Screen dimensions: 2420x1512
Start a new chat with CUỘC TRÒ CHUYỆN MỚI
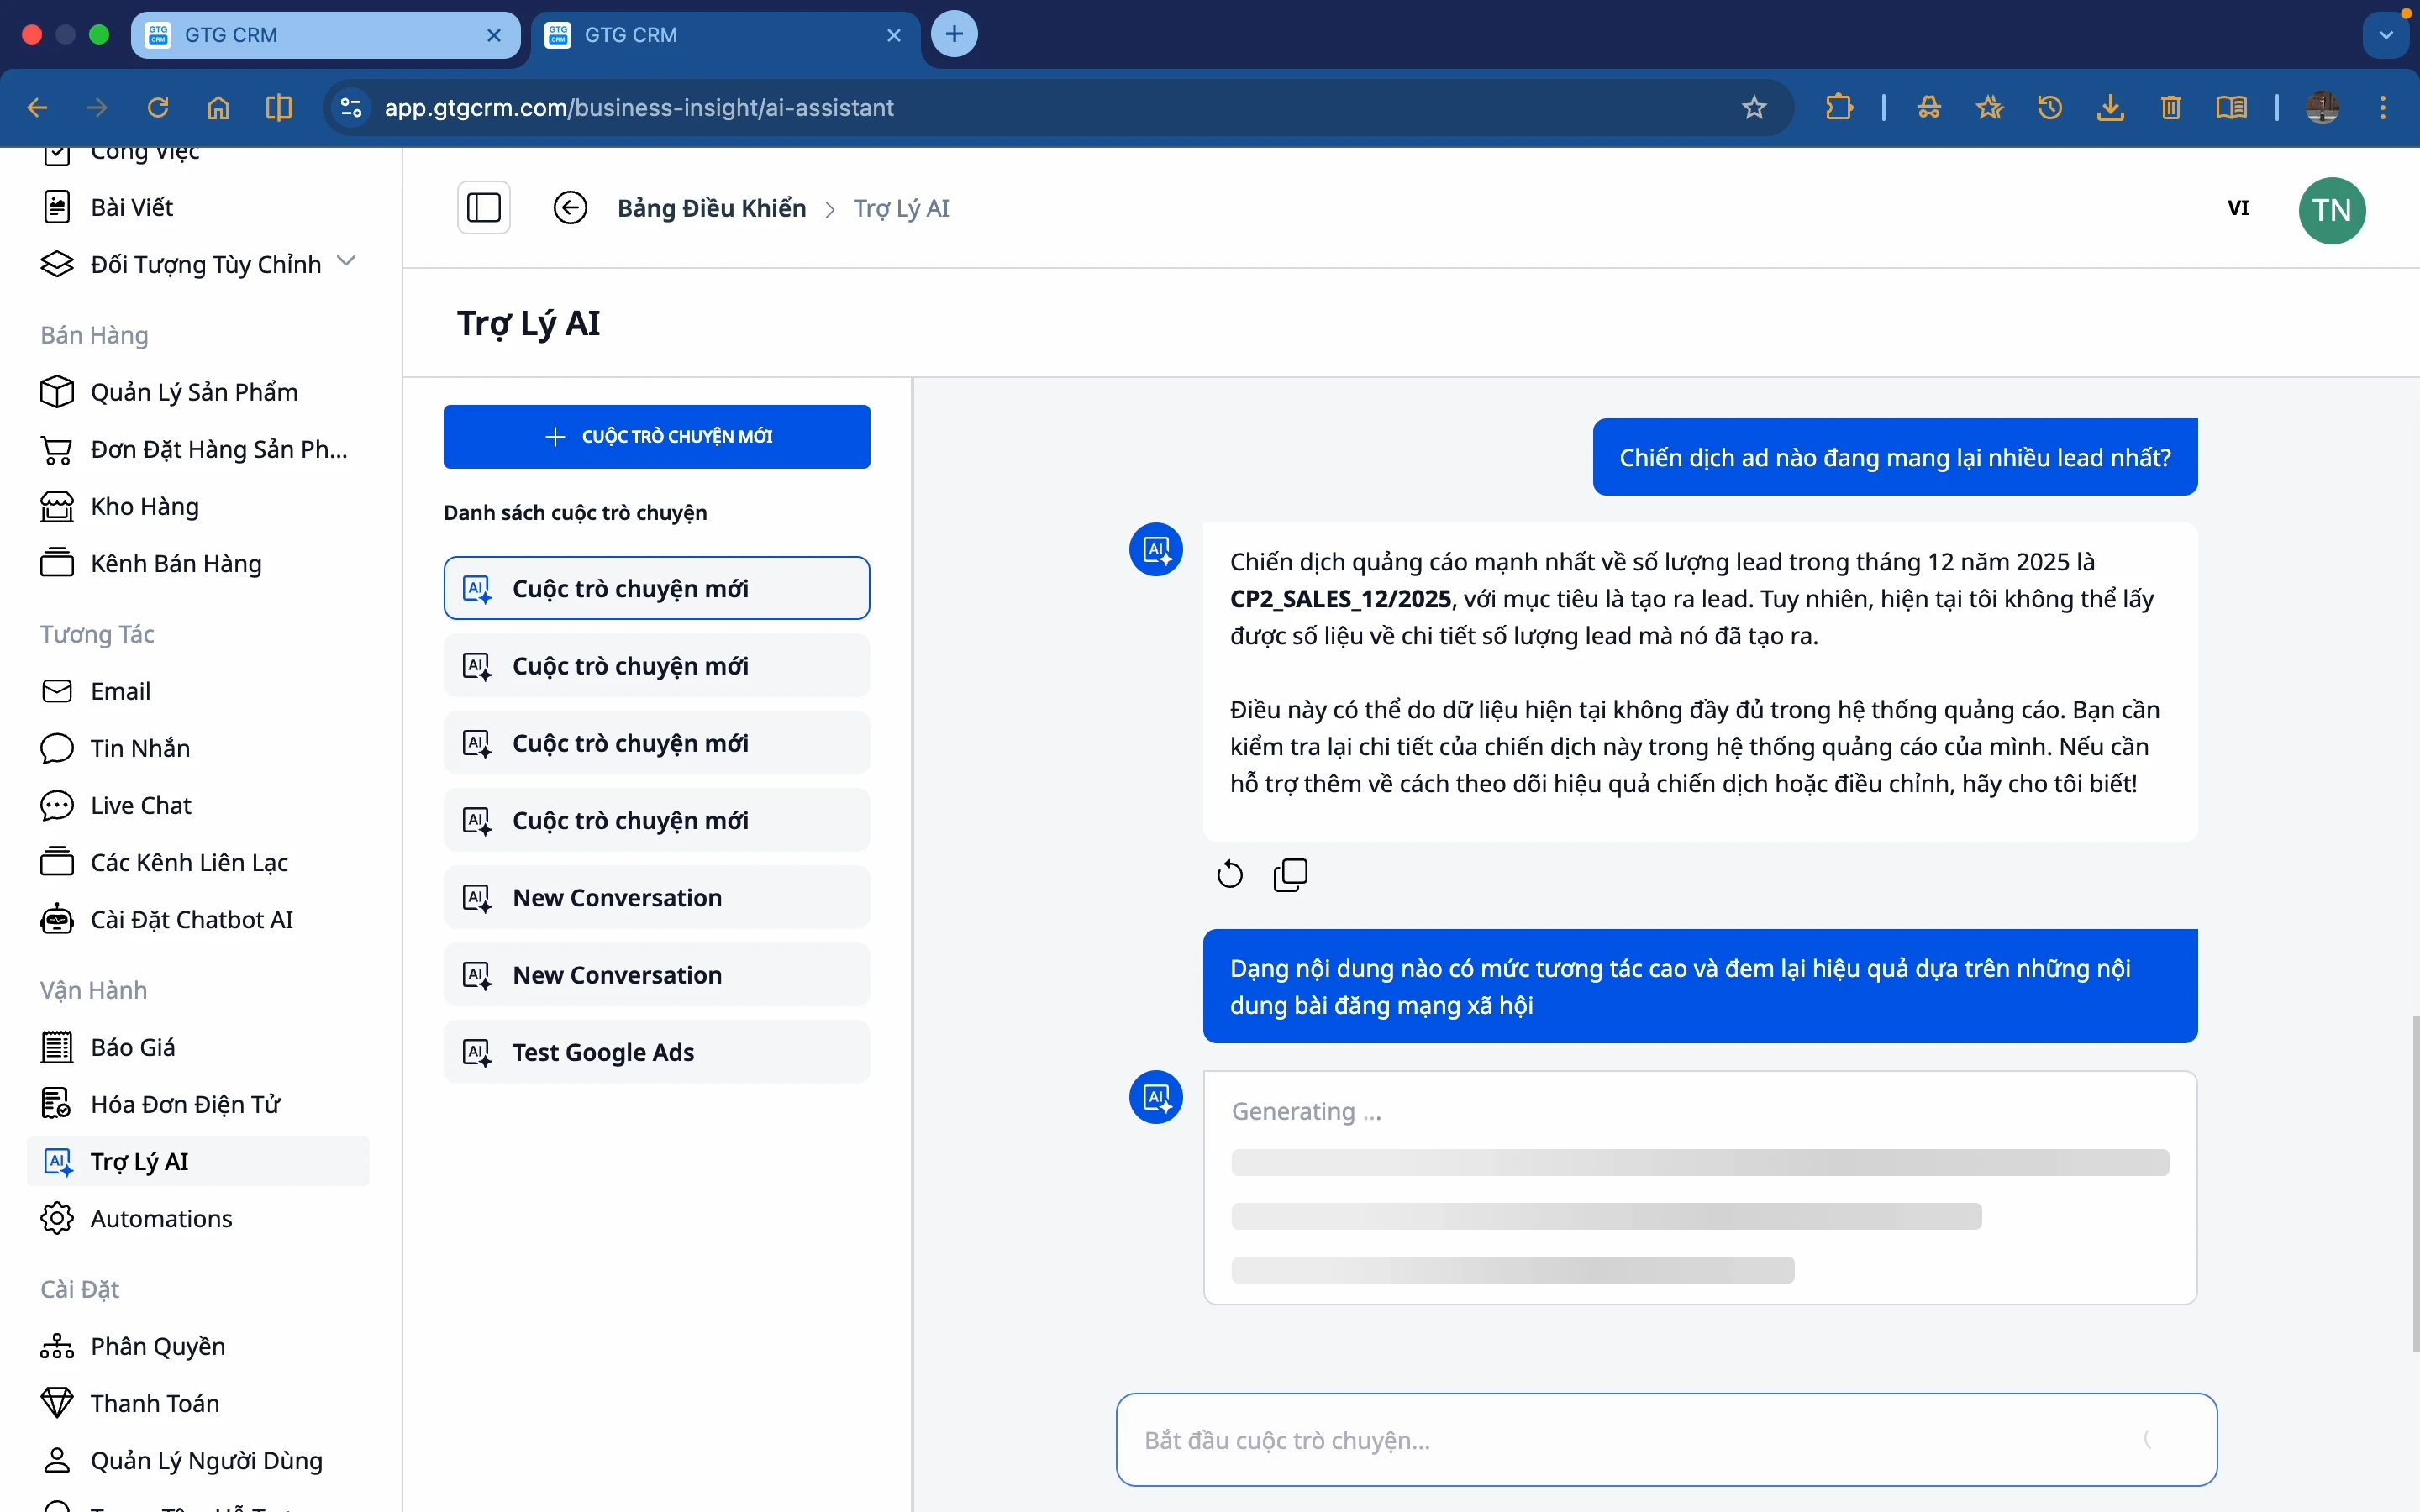[x=656, y=437]
